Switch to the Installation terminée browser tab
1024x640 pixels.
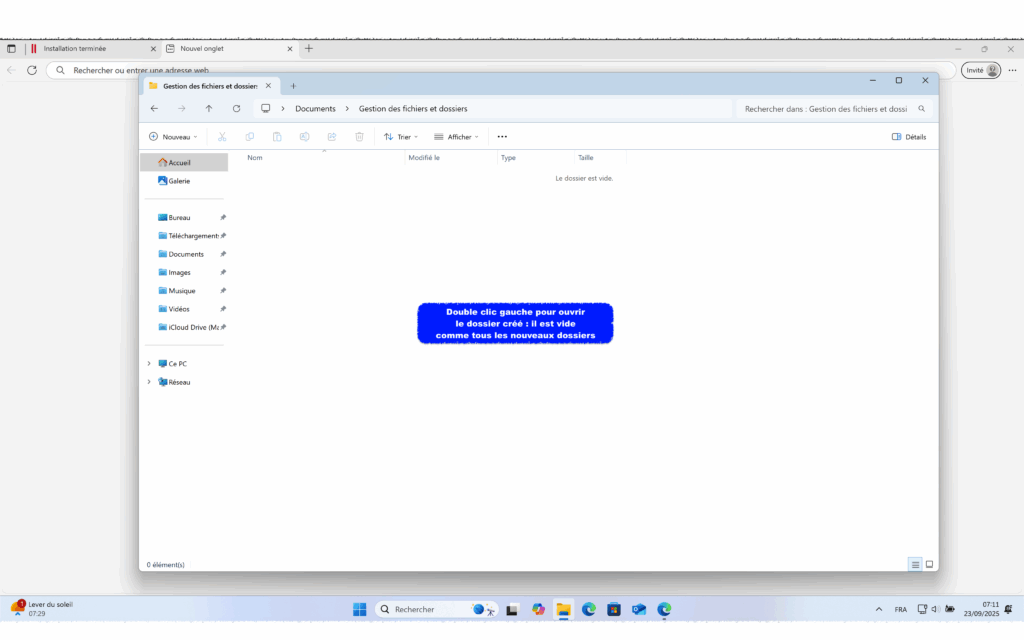(x=90, y=48)
